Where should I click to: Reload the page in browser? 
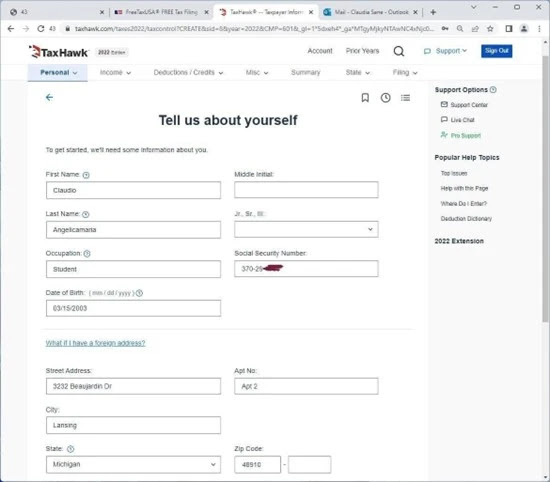(41, 29)
